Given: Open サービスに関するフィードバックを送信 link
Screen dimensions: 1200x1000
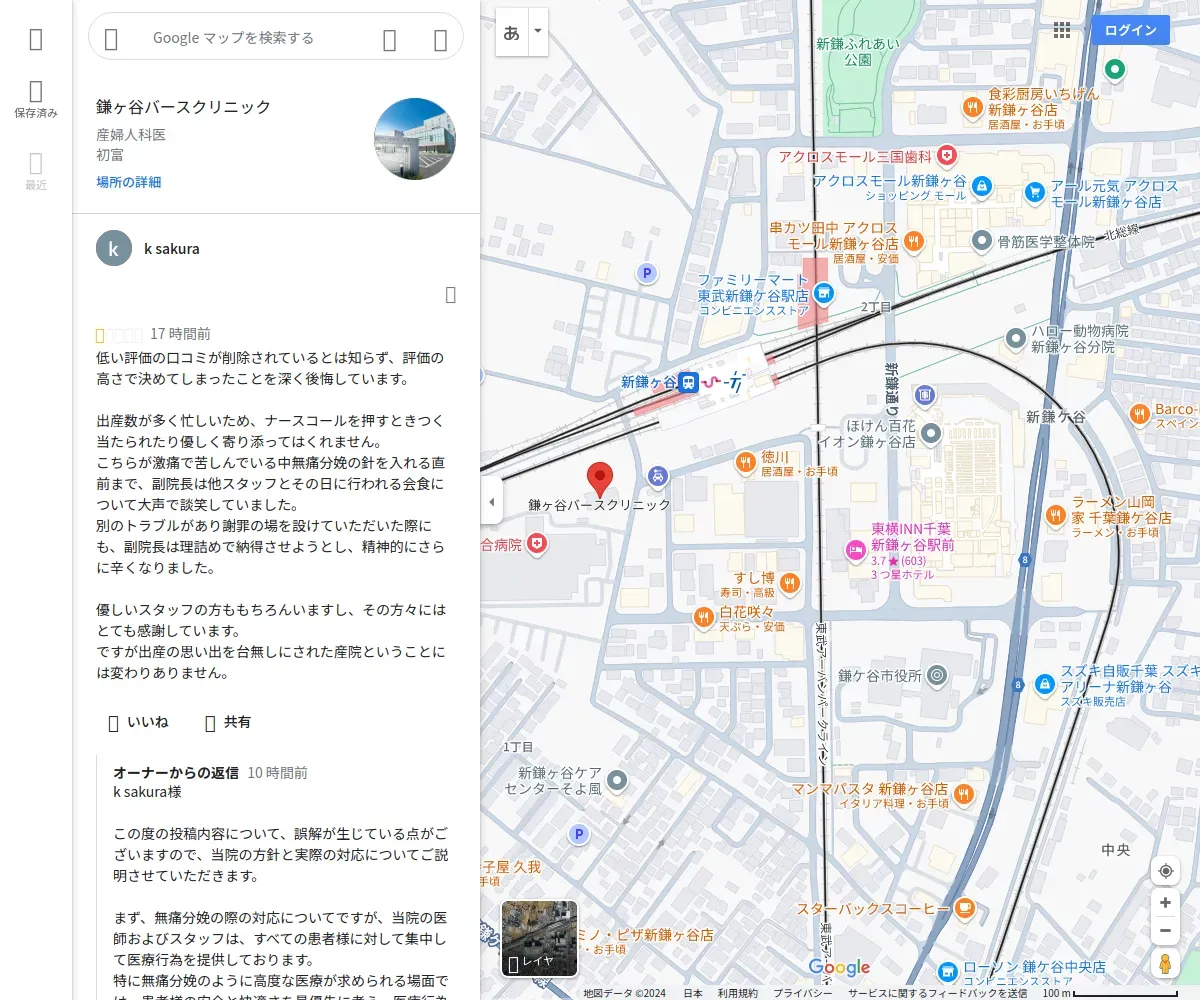Looking at the screenshot, I should click(937, 993).
